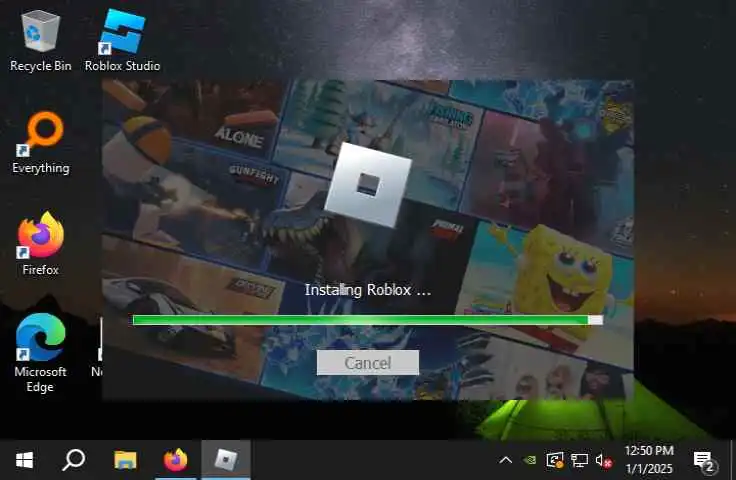This screenshot has width=736, height=480.
Task: Click the Windows Security tray icon
Action: tap(555, 460)
